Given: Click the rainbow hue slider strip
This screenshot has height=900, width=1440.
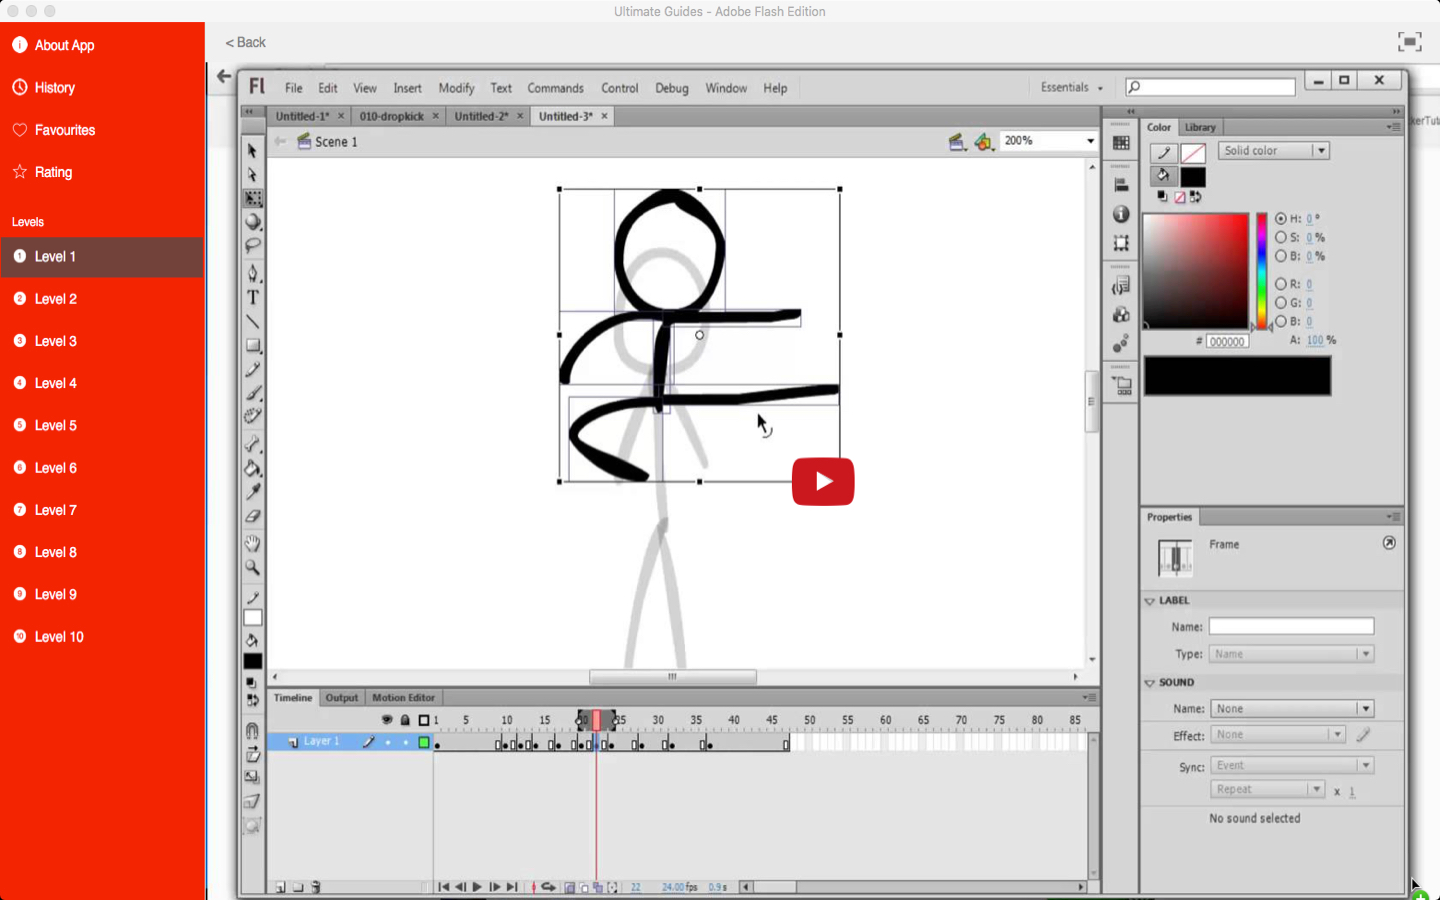Looking at the screenshot, I should tap(1262, 270).
